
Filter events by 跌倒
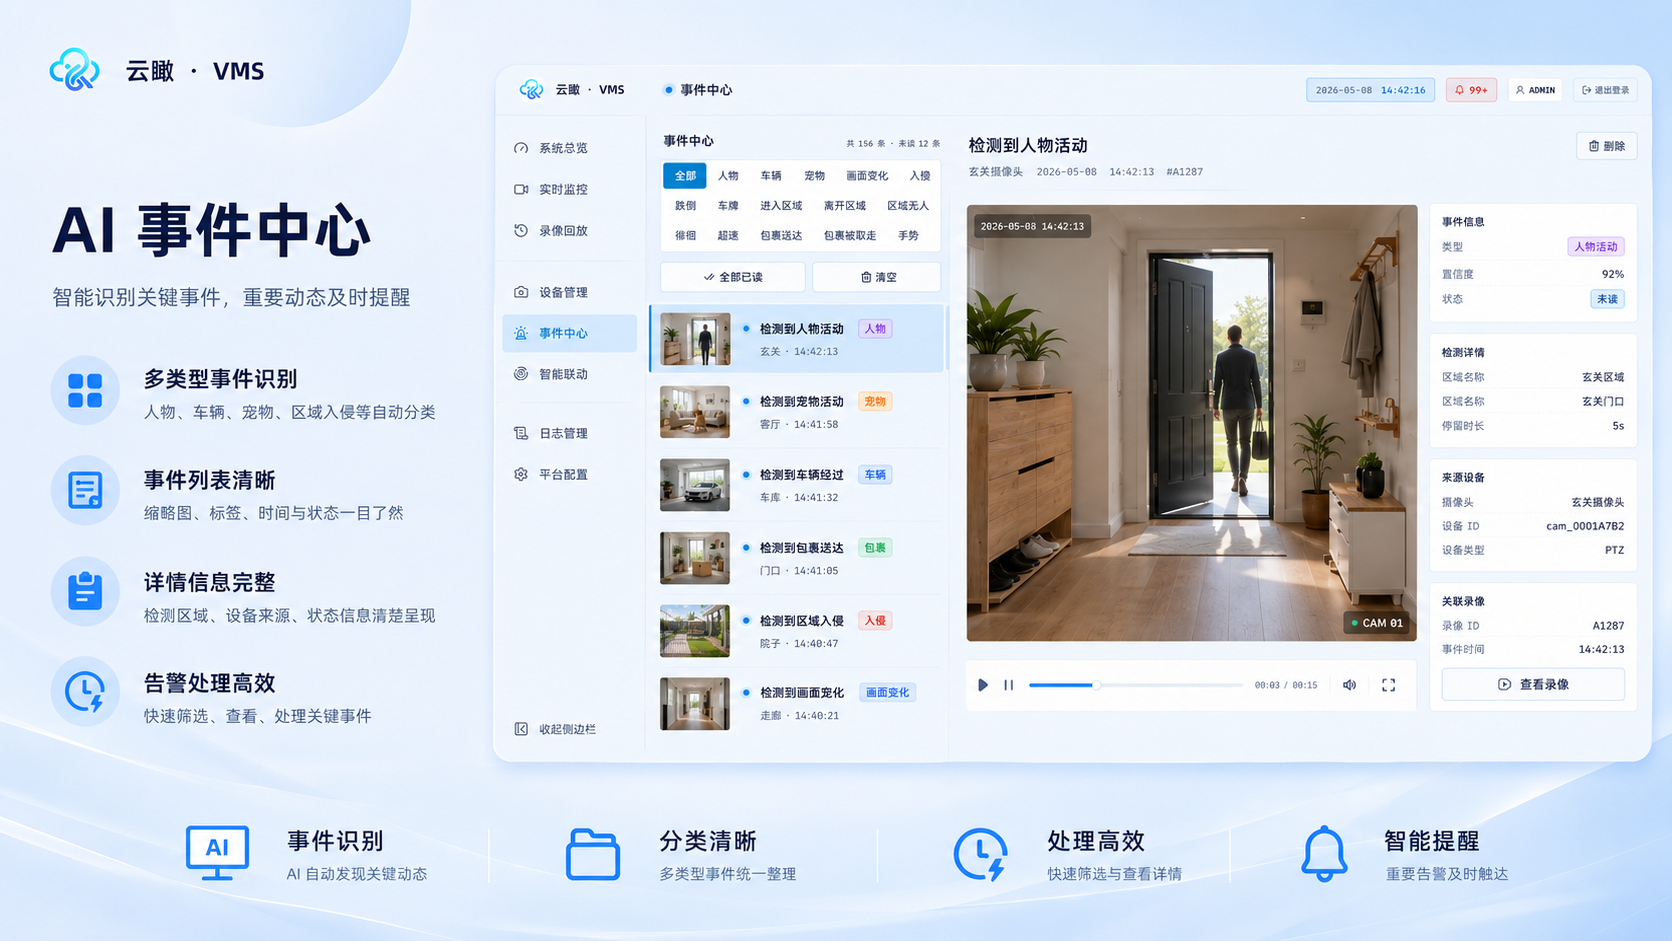(x=685, y=205)
